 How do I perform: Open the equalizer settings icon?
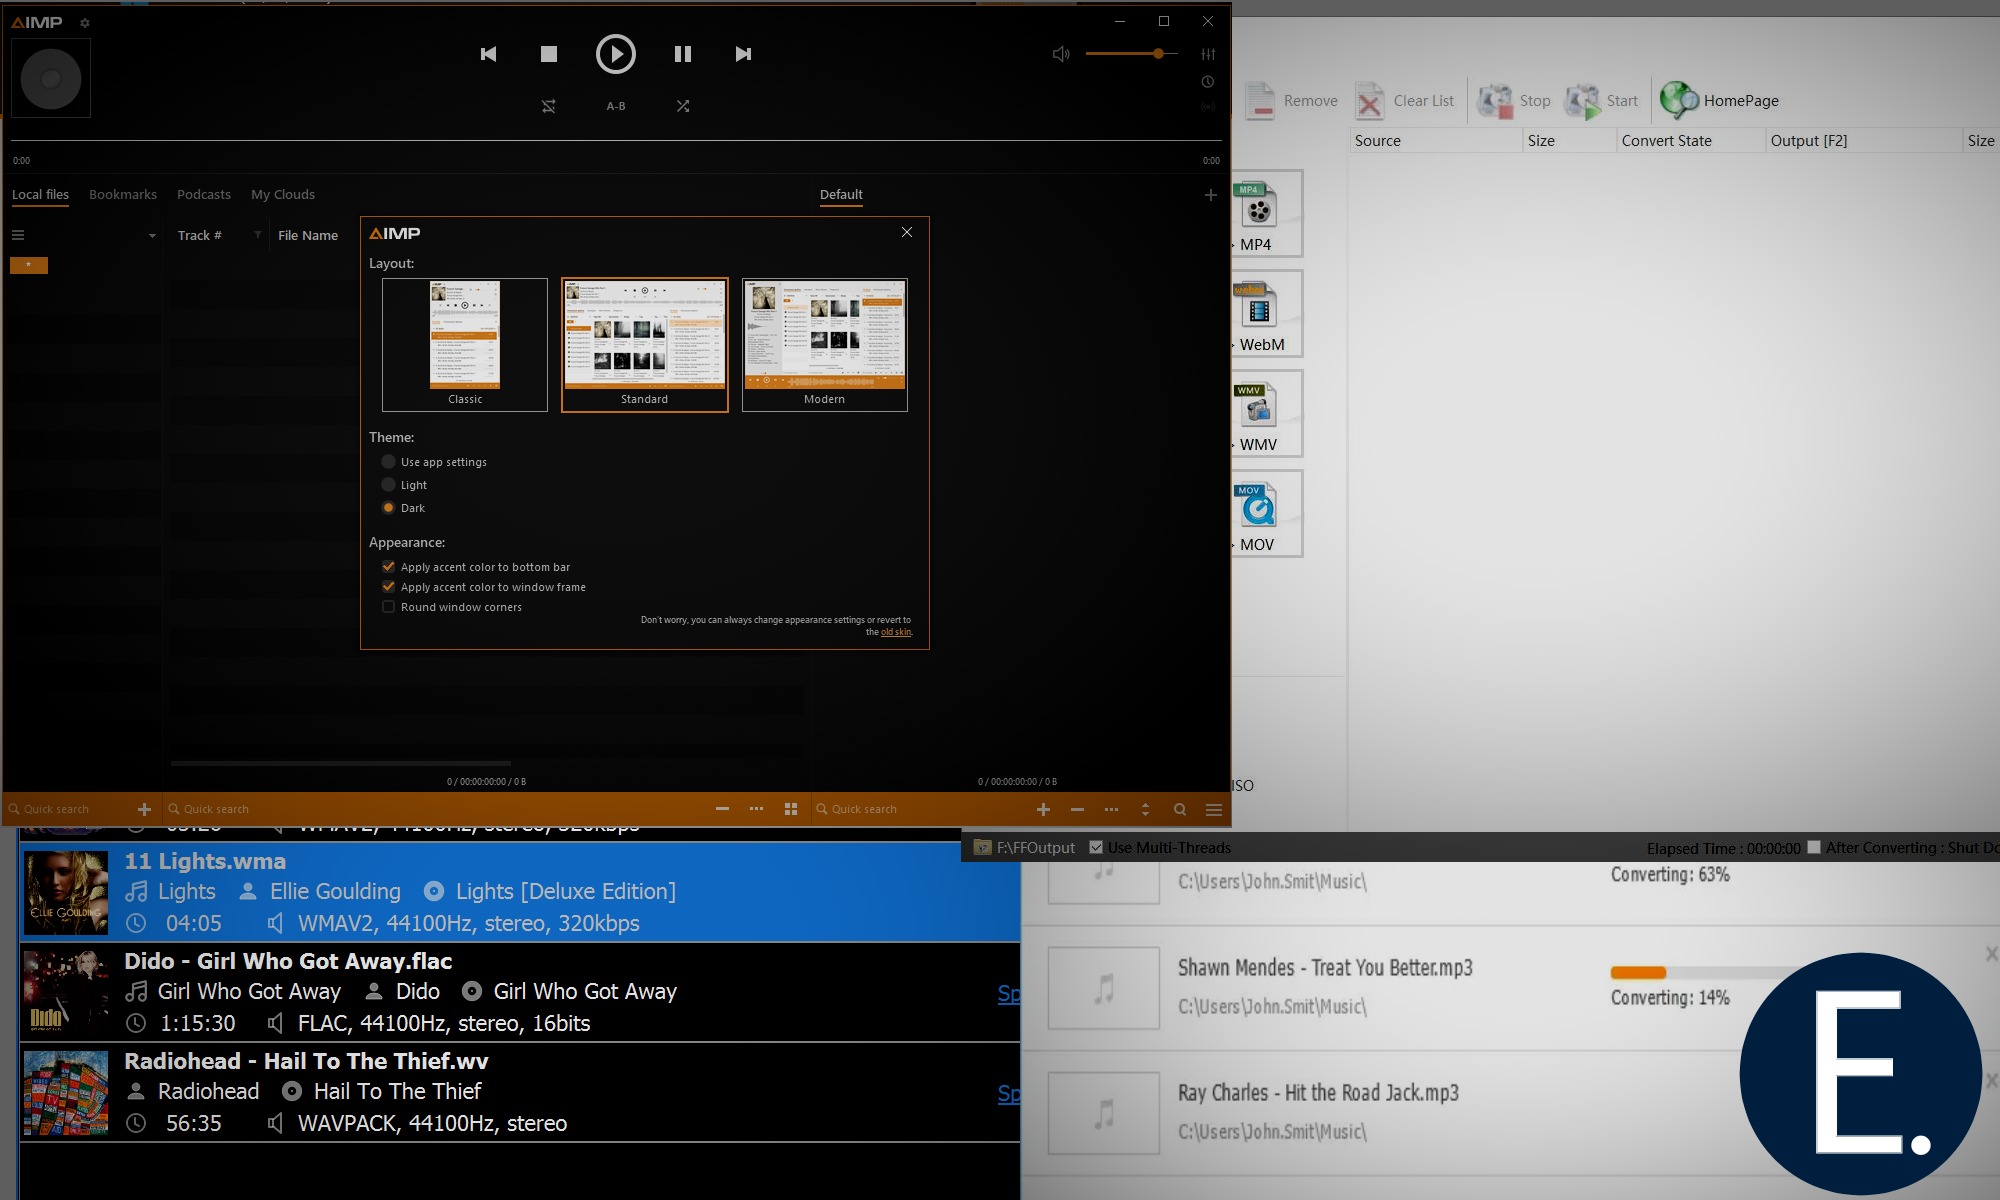(1209, 54)
